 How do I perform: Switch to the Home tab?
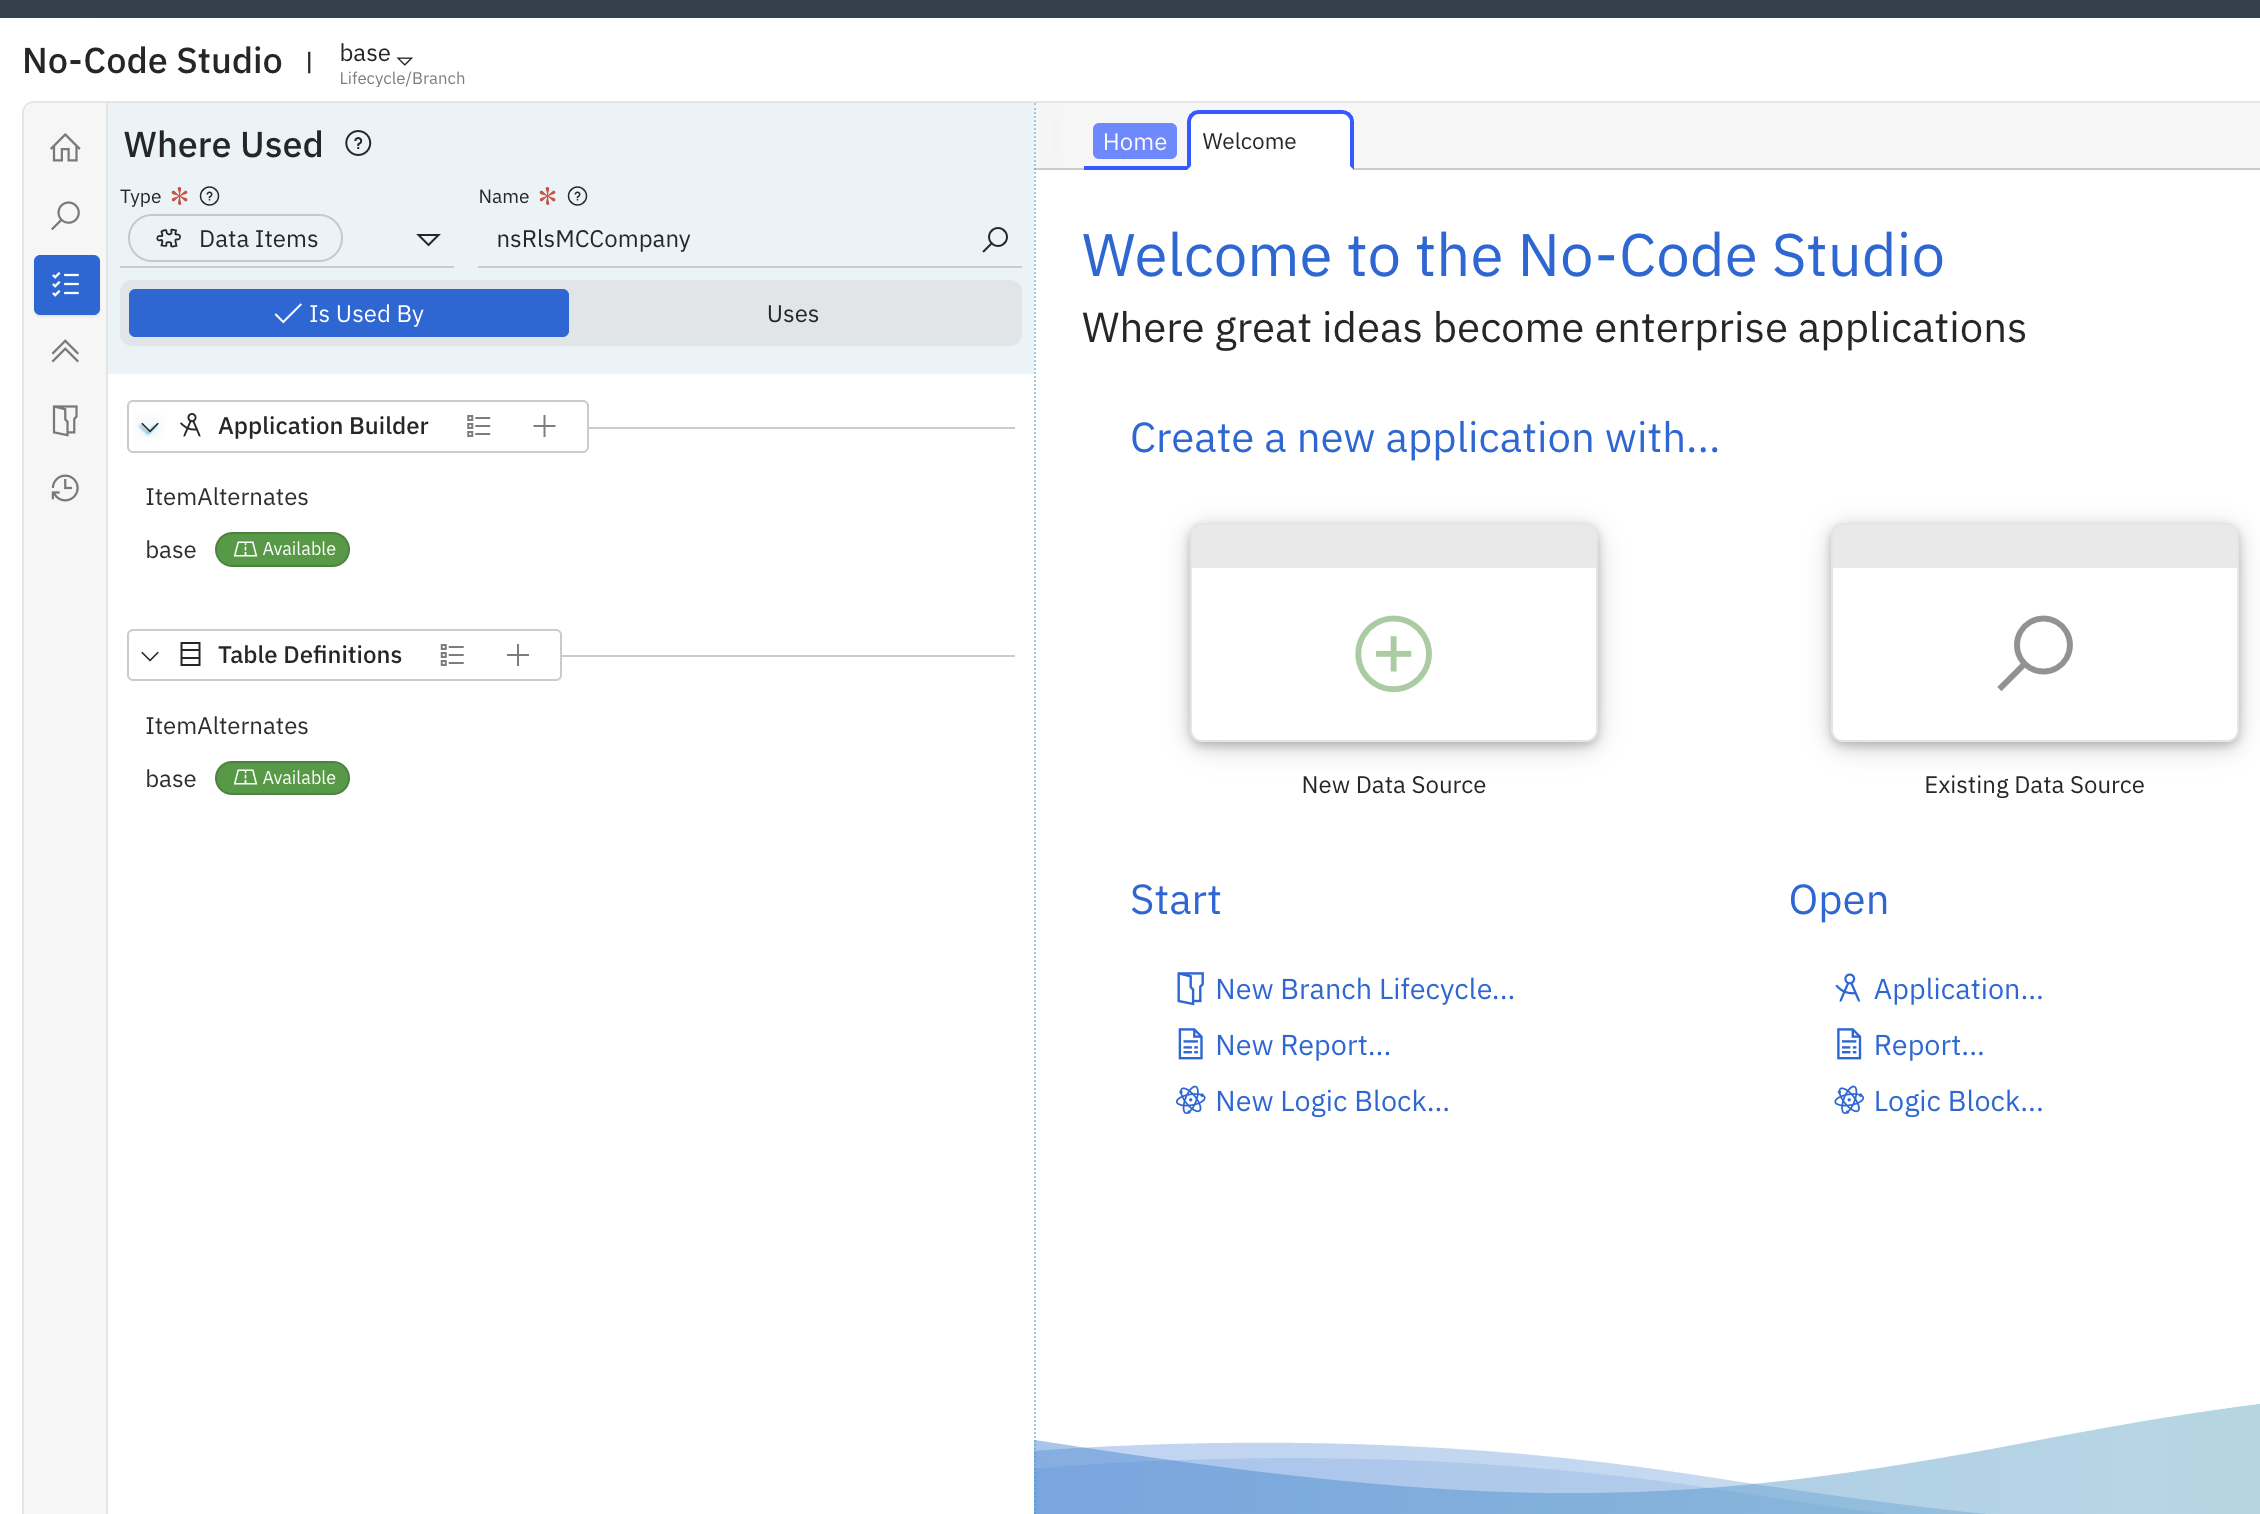click(x=1134, y=142)
